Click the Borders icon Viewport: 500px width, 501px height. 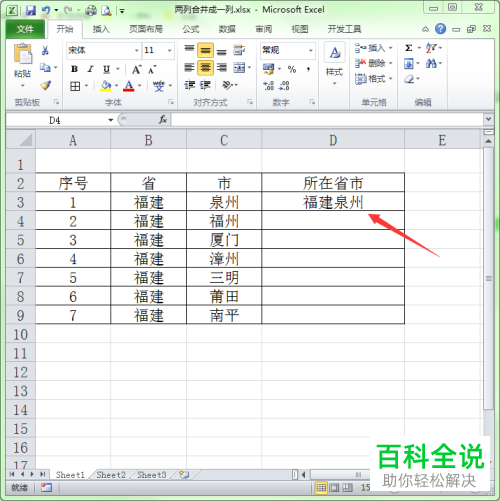75,86
